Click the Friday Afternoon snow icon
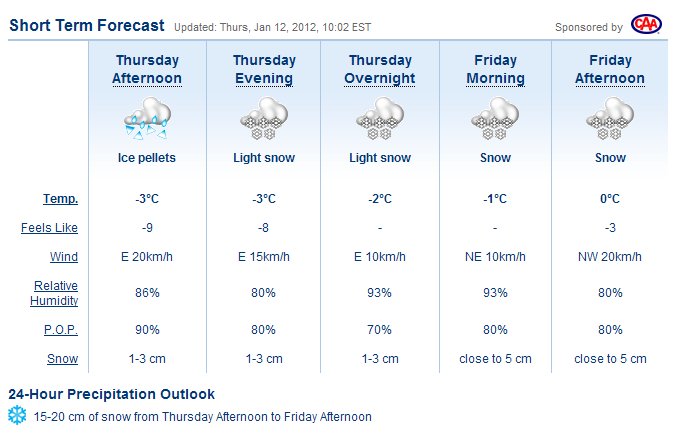 coord(610,119)
